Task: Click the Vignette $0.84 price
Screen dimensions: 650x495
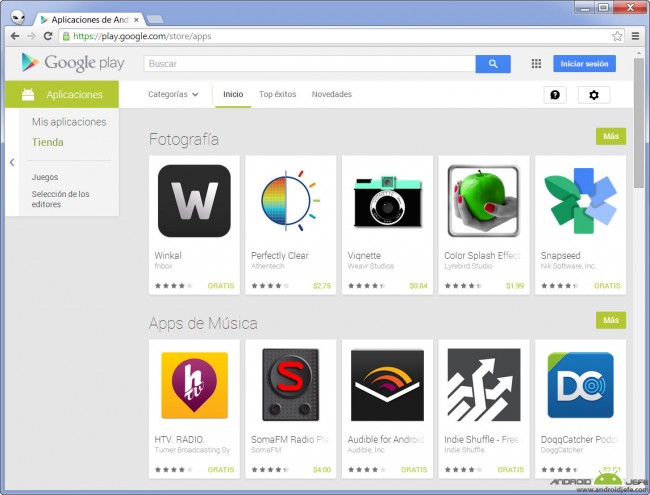Action: coord(418,286)
